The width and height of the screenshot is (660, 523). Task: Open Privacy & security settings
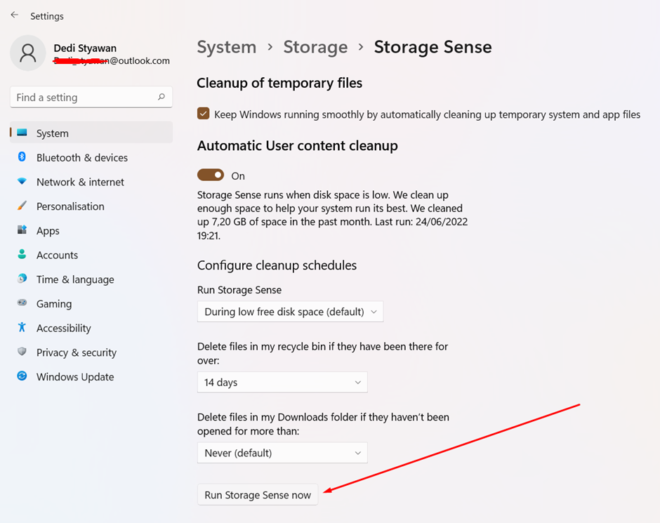(91, 353)
